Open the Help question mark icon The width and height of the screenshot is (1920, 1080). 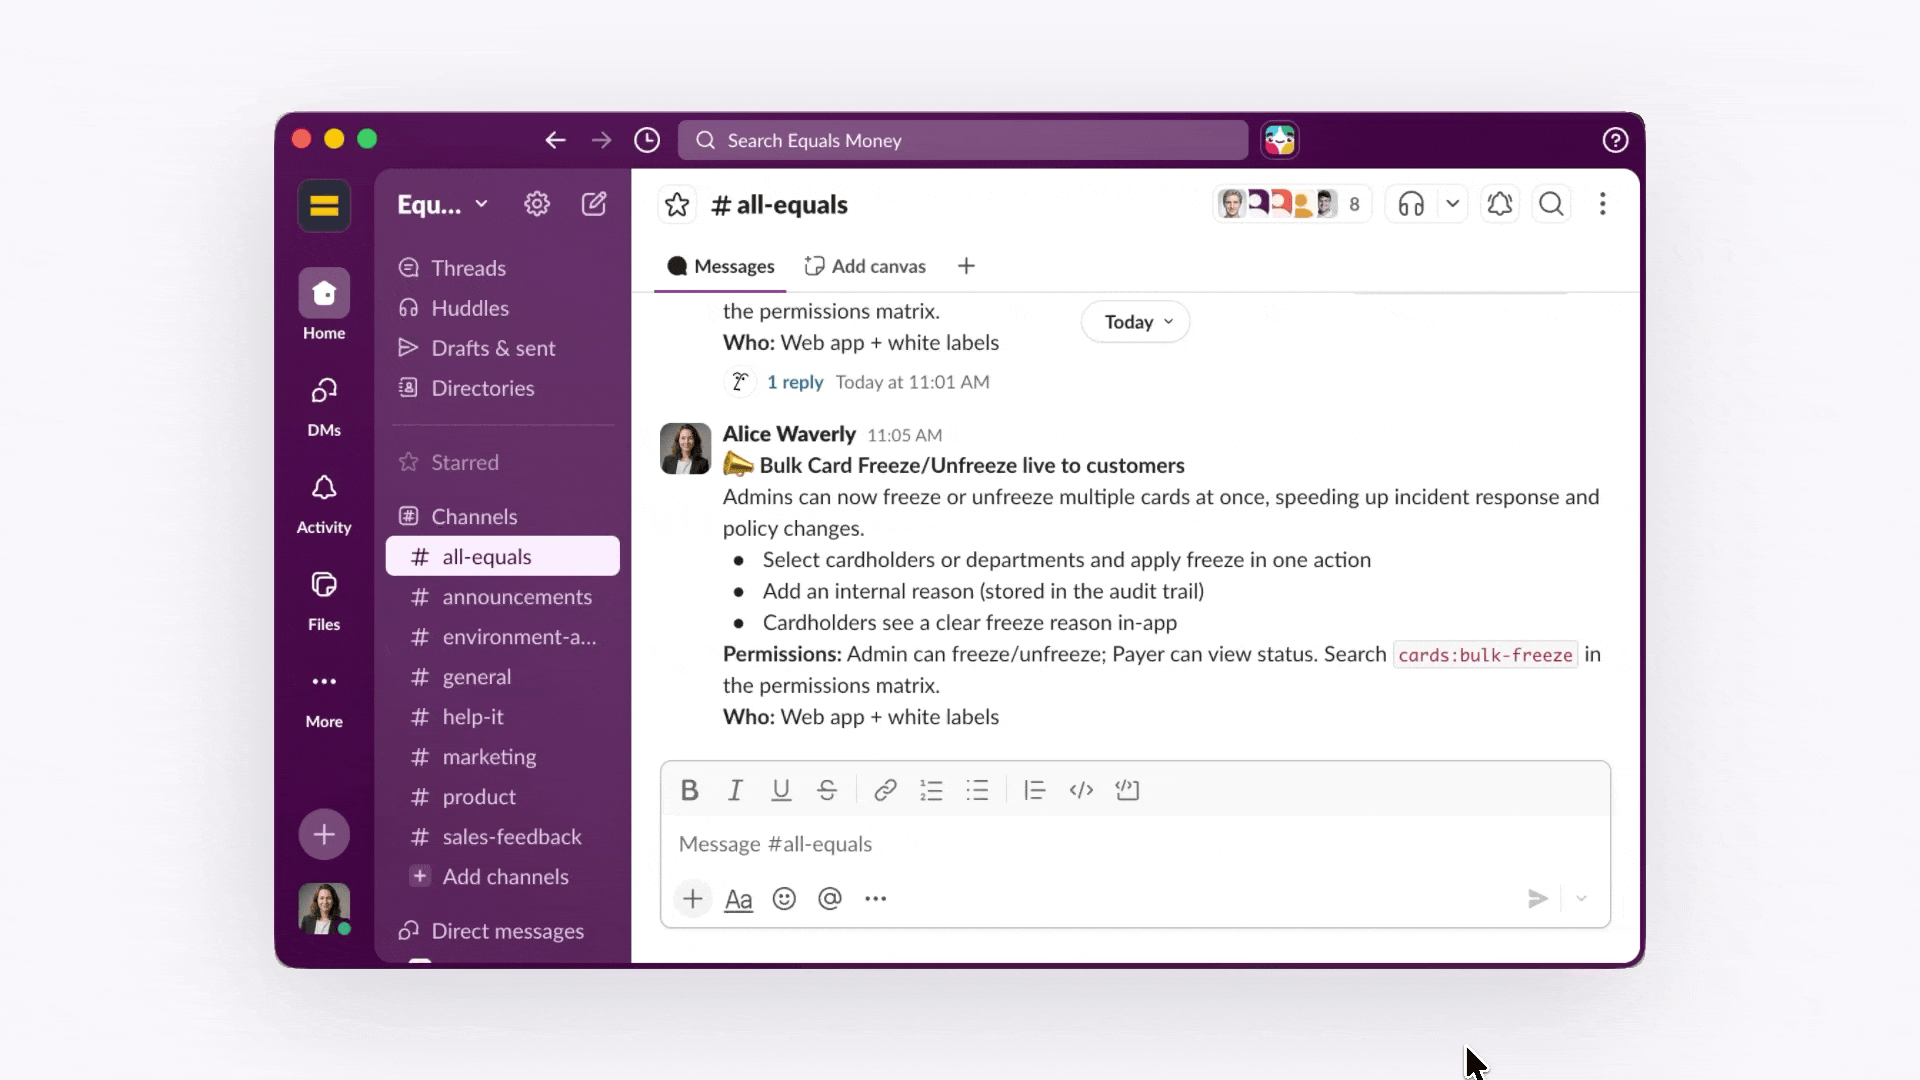[1615, 140]
